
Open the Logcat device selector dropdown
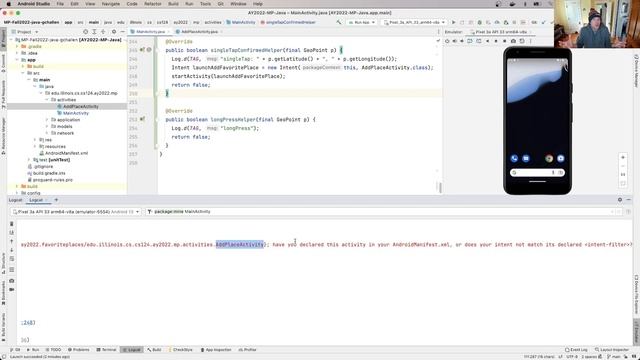[76, 212]
